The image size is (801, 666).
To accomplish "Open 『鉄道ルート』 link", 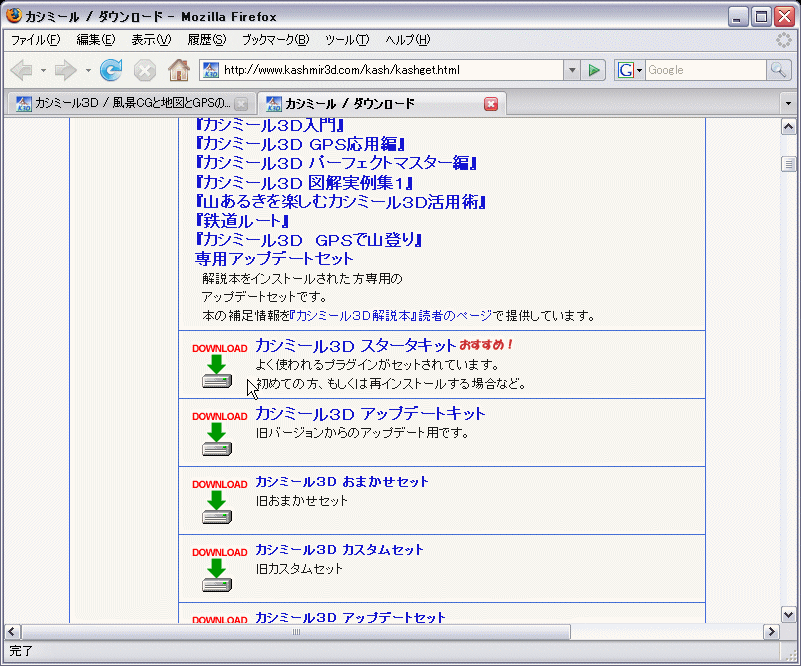I will pyautogui.click(x=242, y=221).
